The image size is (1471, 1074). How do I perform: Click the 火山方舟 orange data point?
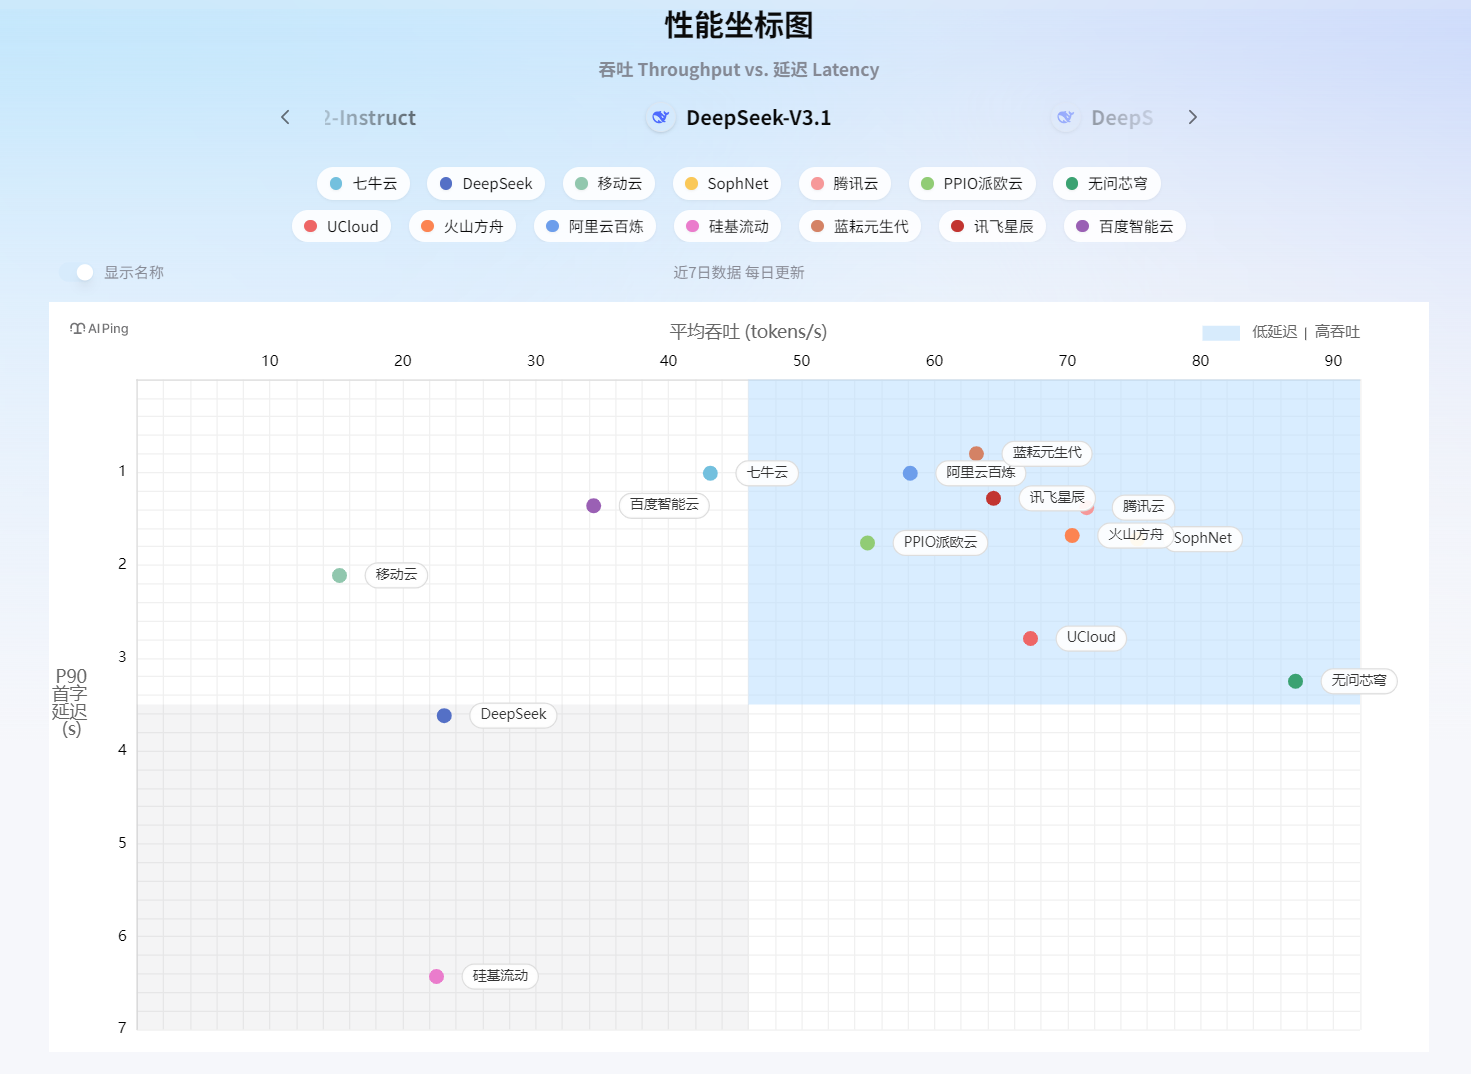click(1072, 536)
